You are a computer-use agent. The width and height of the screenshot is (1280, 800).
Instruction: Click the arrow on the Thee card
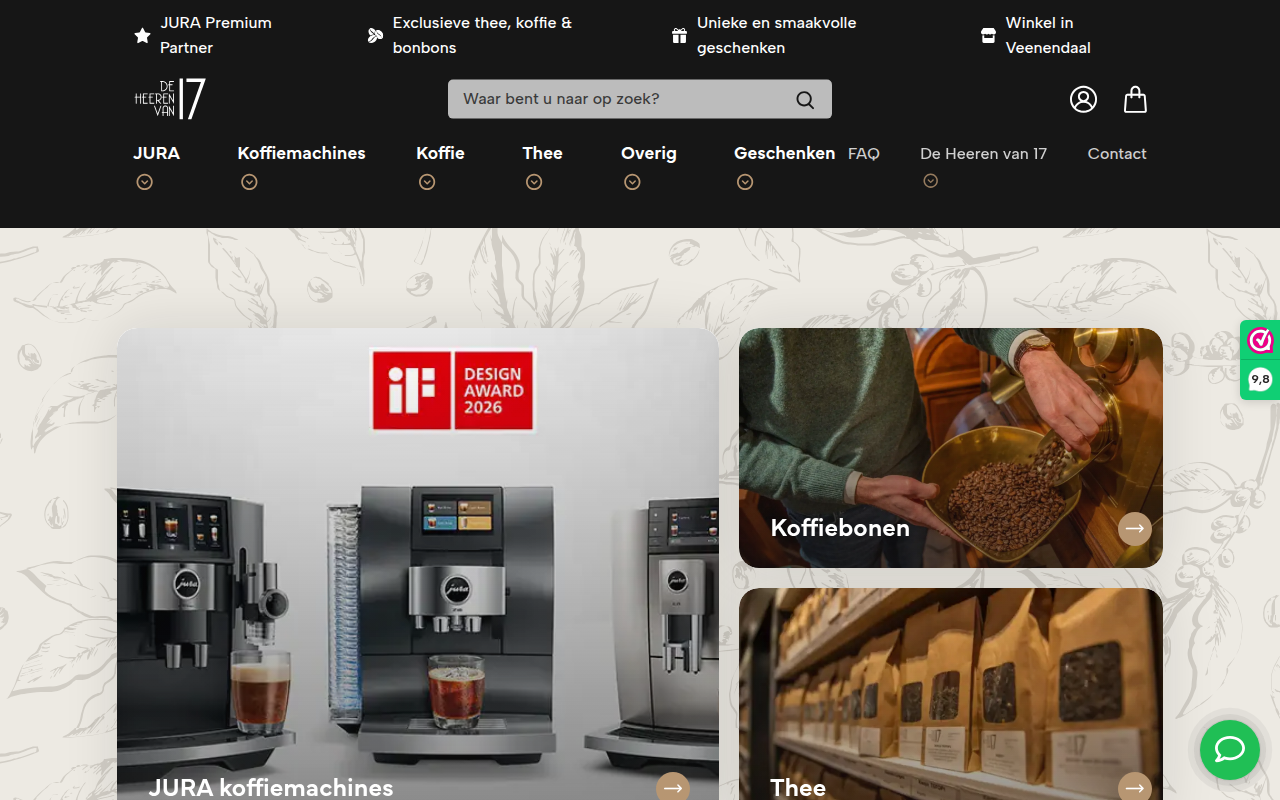tap(1134, 788)
